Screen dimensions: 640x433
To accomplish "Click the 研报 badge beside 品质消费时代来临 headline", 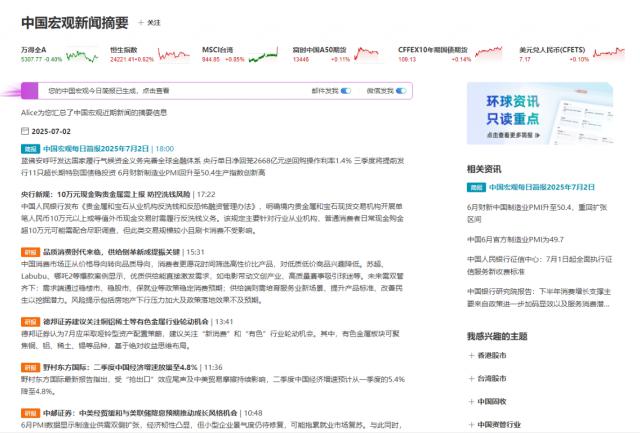I will (x=30, y=252).
